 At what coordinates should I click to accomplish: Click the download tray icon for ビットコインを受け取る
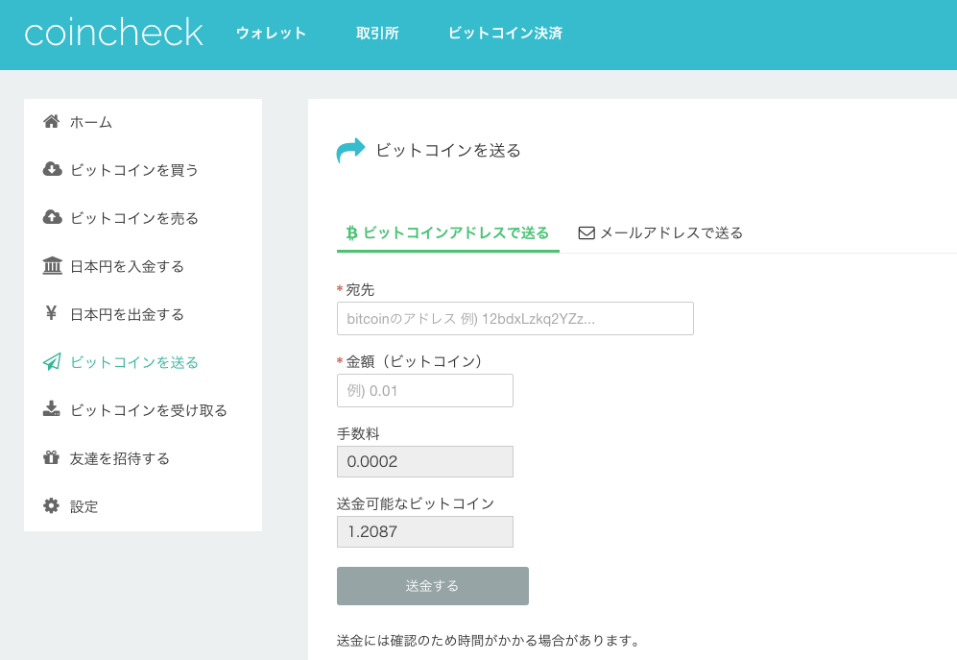pos(51,409)
